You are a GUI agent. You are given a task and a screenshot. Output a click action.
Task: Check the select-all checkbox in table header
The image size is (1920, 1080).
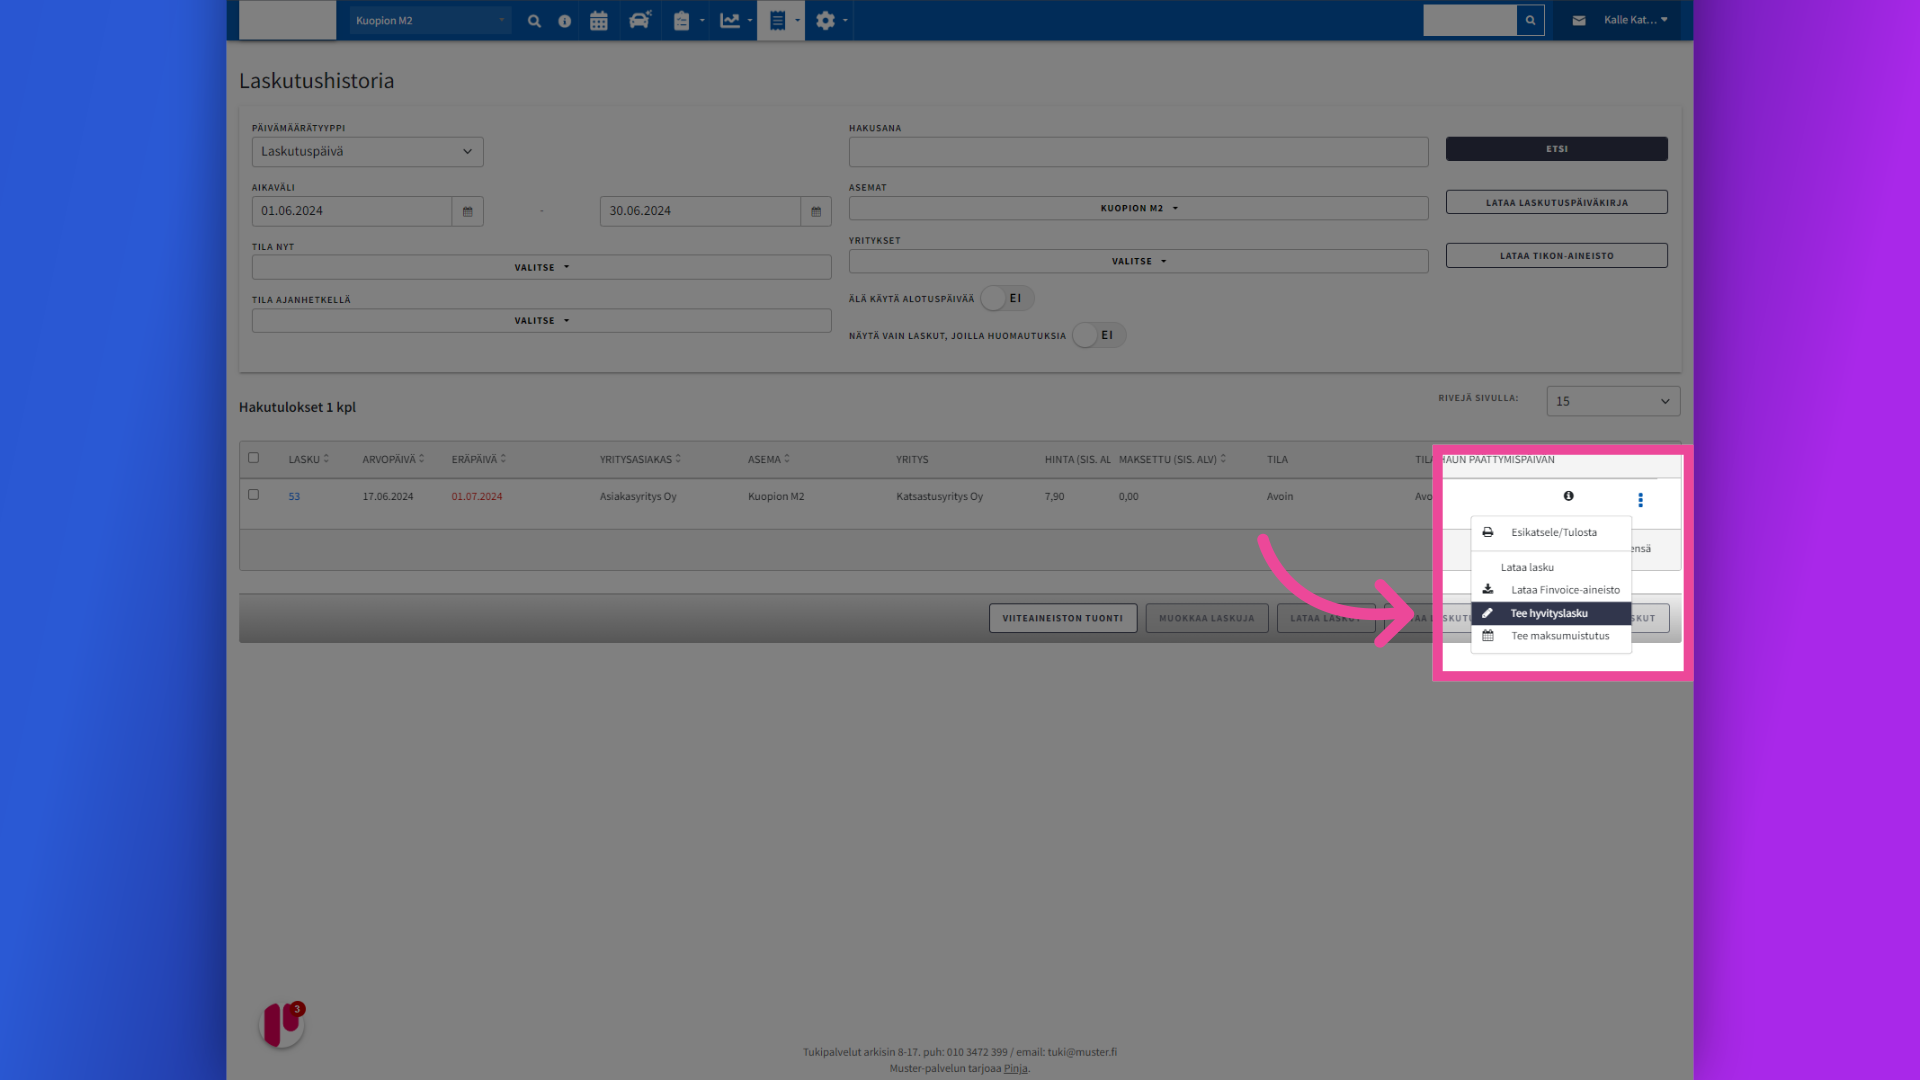click(253, 458)
